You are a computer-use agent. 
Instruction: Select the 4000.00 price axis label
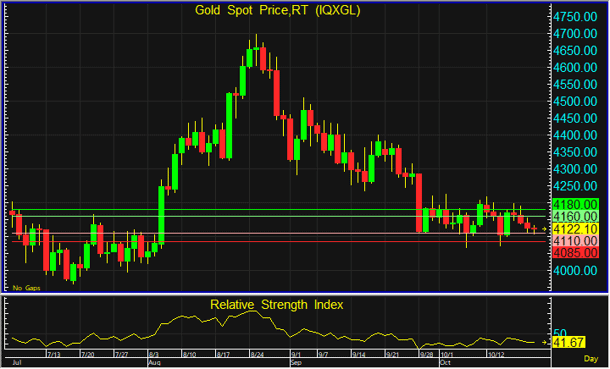point(575,271)
